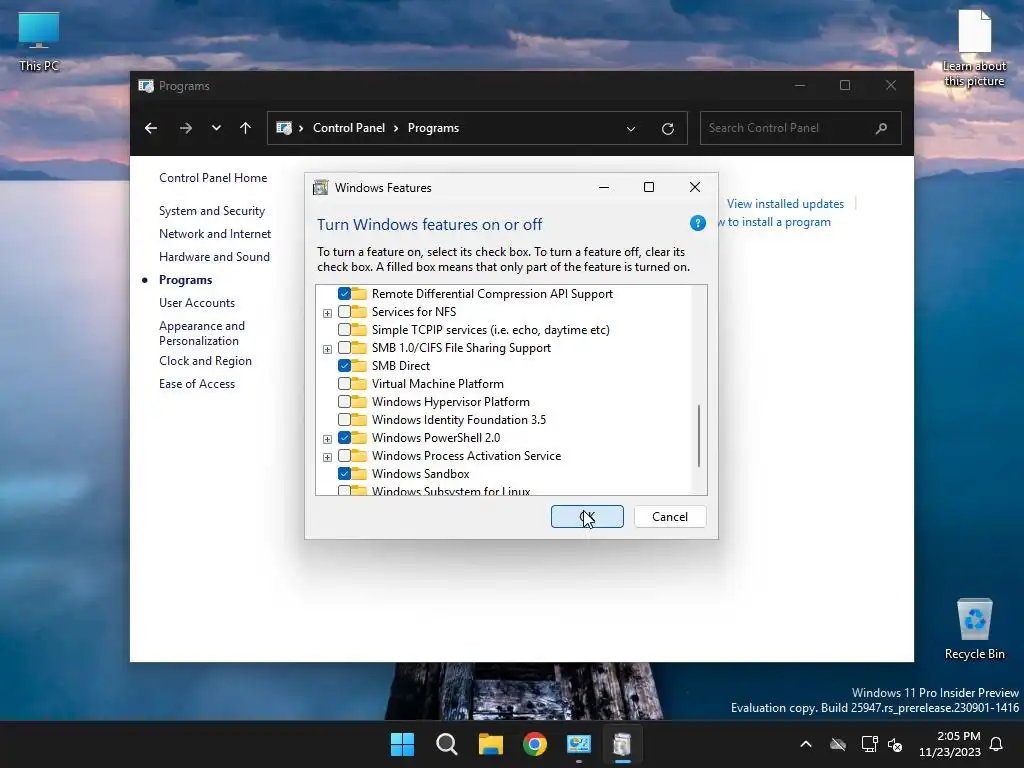1024x768 pixels.
Task: Uncheck the SMB Direct checkbox
Action: [x=344, y=366]
